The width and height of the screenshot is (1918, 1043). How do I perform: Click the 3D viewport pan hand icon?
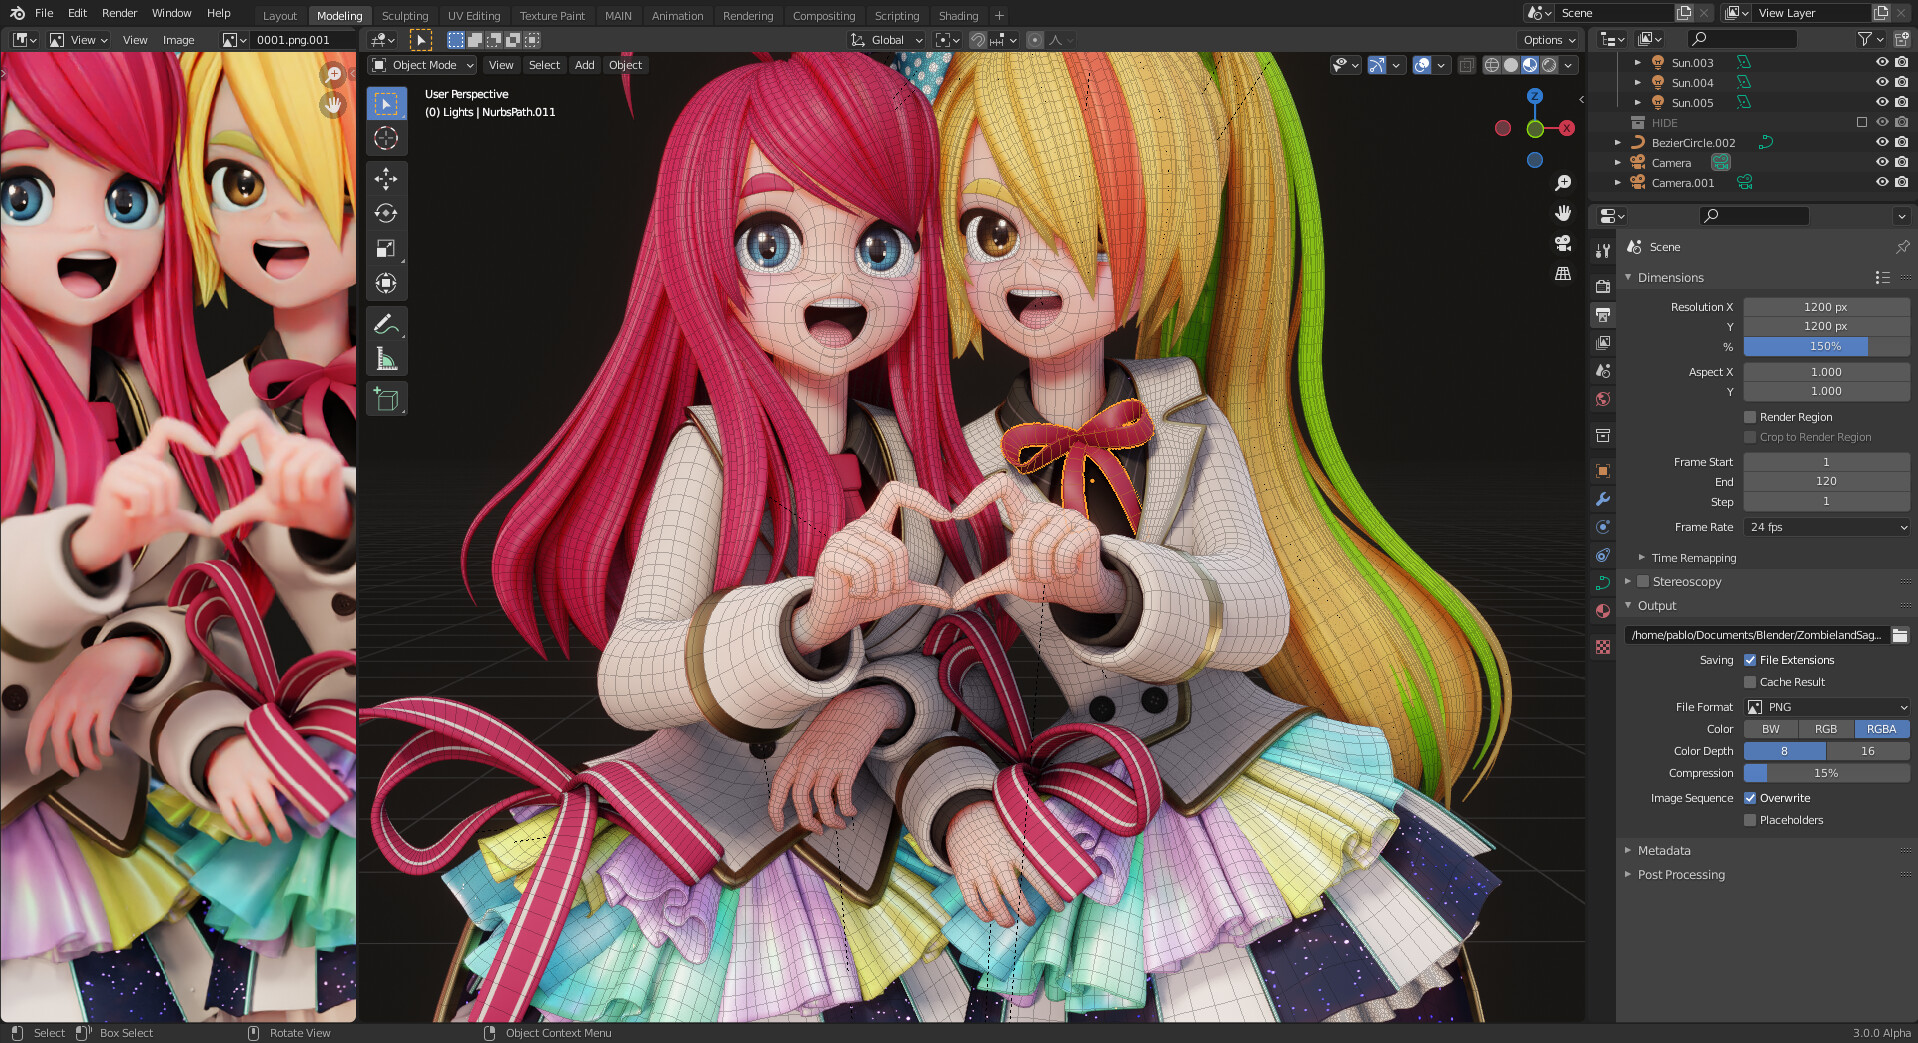[1563, 213]
